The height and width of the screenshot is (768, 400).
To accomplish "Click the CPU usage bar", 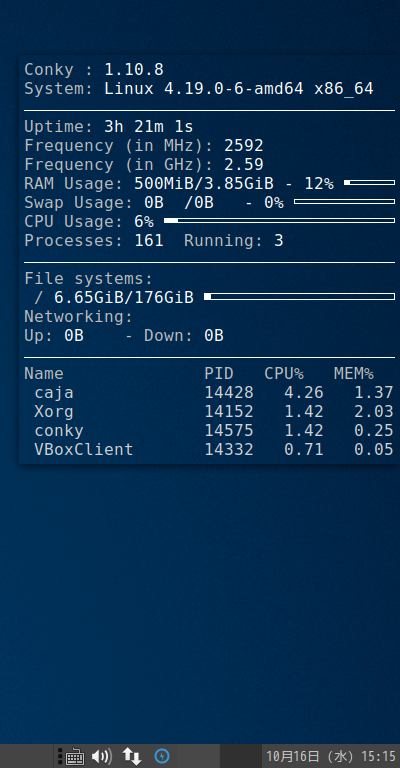I will [279, 220].
